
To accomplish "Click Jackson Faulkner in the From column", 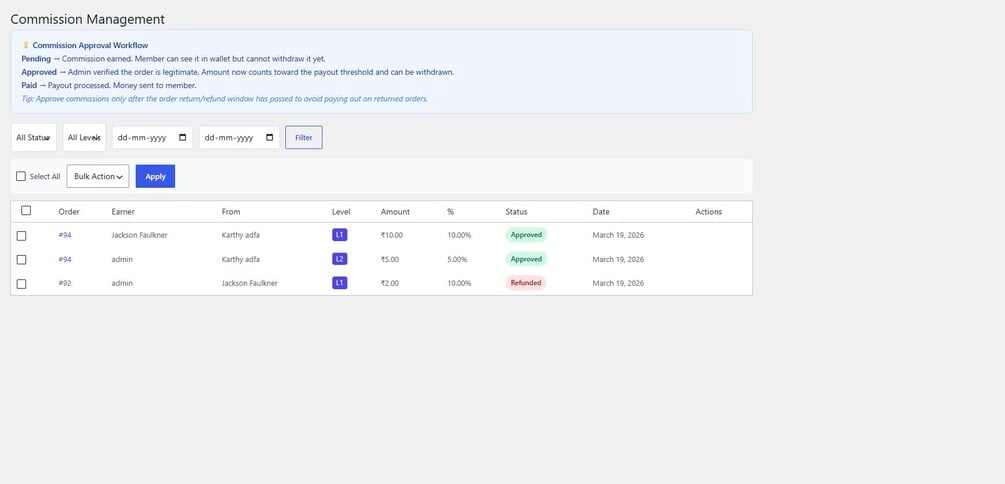I will pyautogui.click(x=249, y=283).
